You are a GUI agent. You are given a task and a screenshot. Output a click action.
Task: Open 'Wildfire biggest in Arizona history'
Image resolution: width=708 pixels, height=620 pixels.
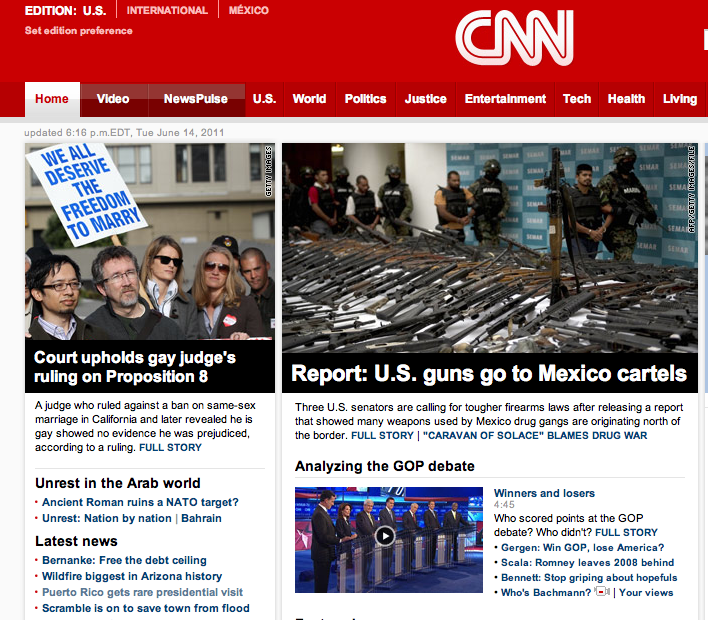coord(132,576)
